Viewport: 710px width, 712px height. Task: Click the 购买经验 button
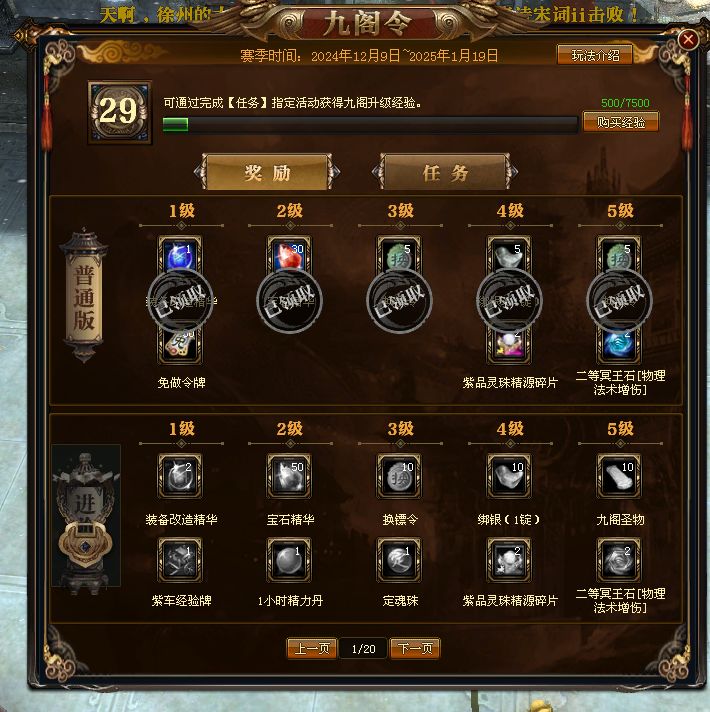(621, 122)
